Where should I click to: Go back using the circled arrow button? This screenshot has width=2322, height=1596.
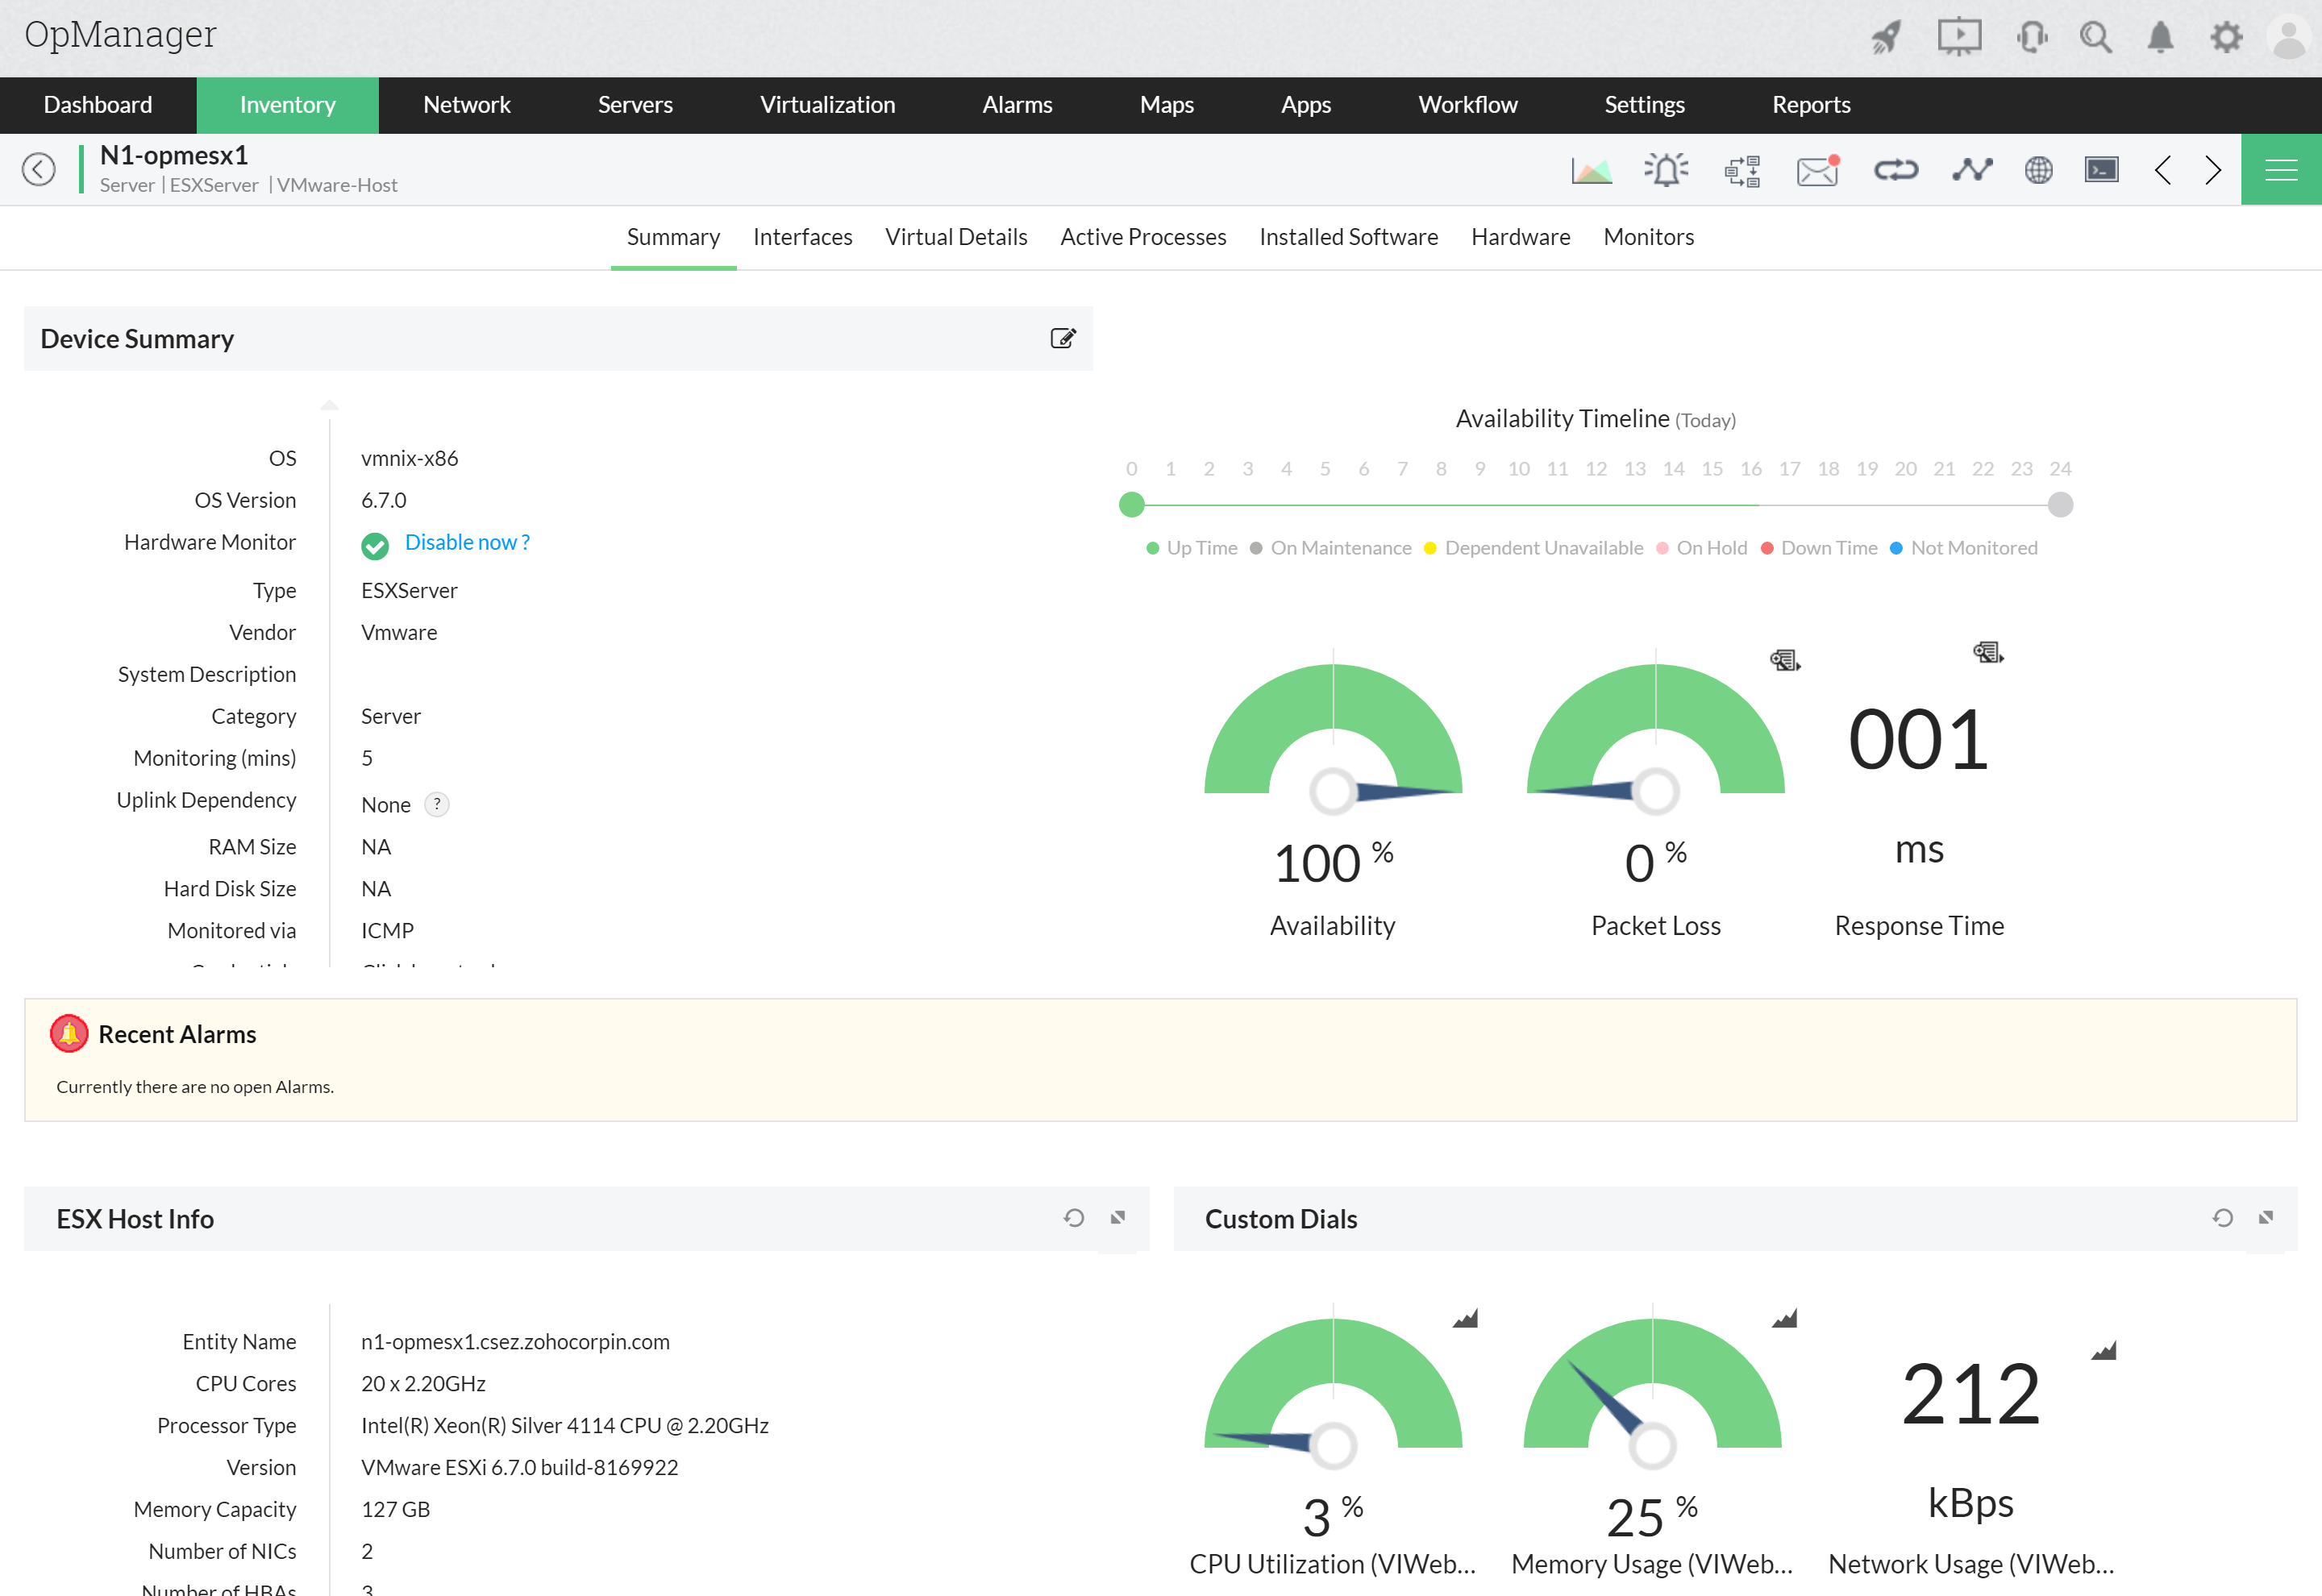click(x=39, y=170)
